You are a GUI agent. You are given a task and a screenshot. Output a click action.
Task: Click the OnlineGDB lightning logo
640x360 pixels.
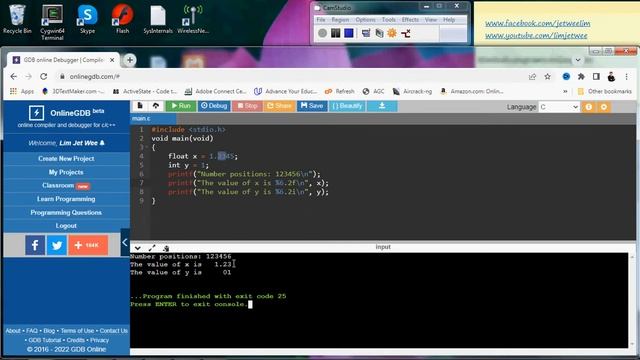(36, 113)
